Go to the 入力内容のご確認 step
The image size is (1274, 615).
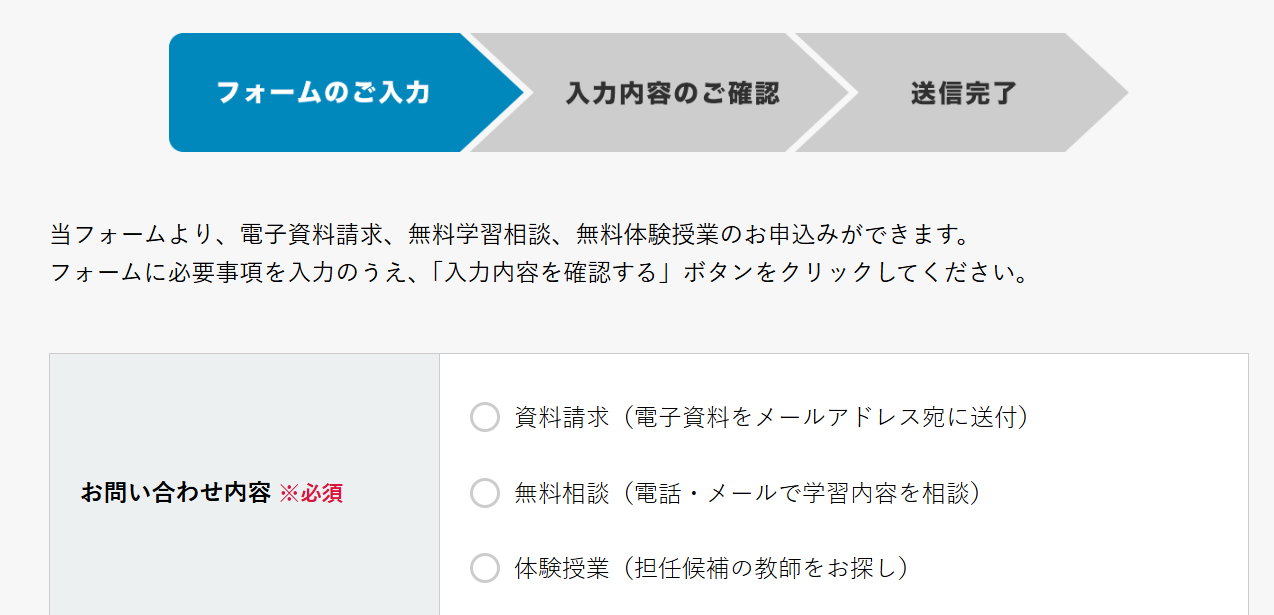pyautogui.click(x=672, y=93)
